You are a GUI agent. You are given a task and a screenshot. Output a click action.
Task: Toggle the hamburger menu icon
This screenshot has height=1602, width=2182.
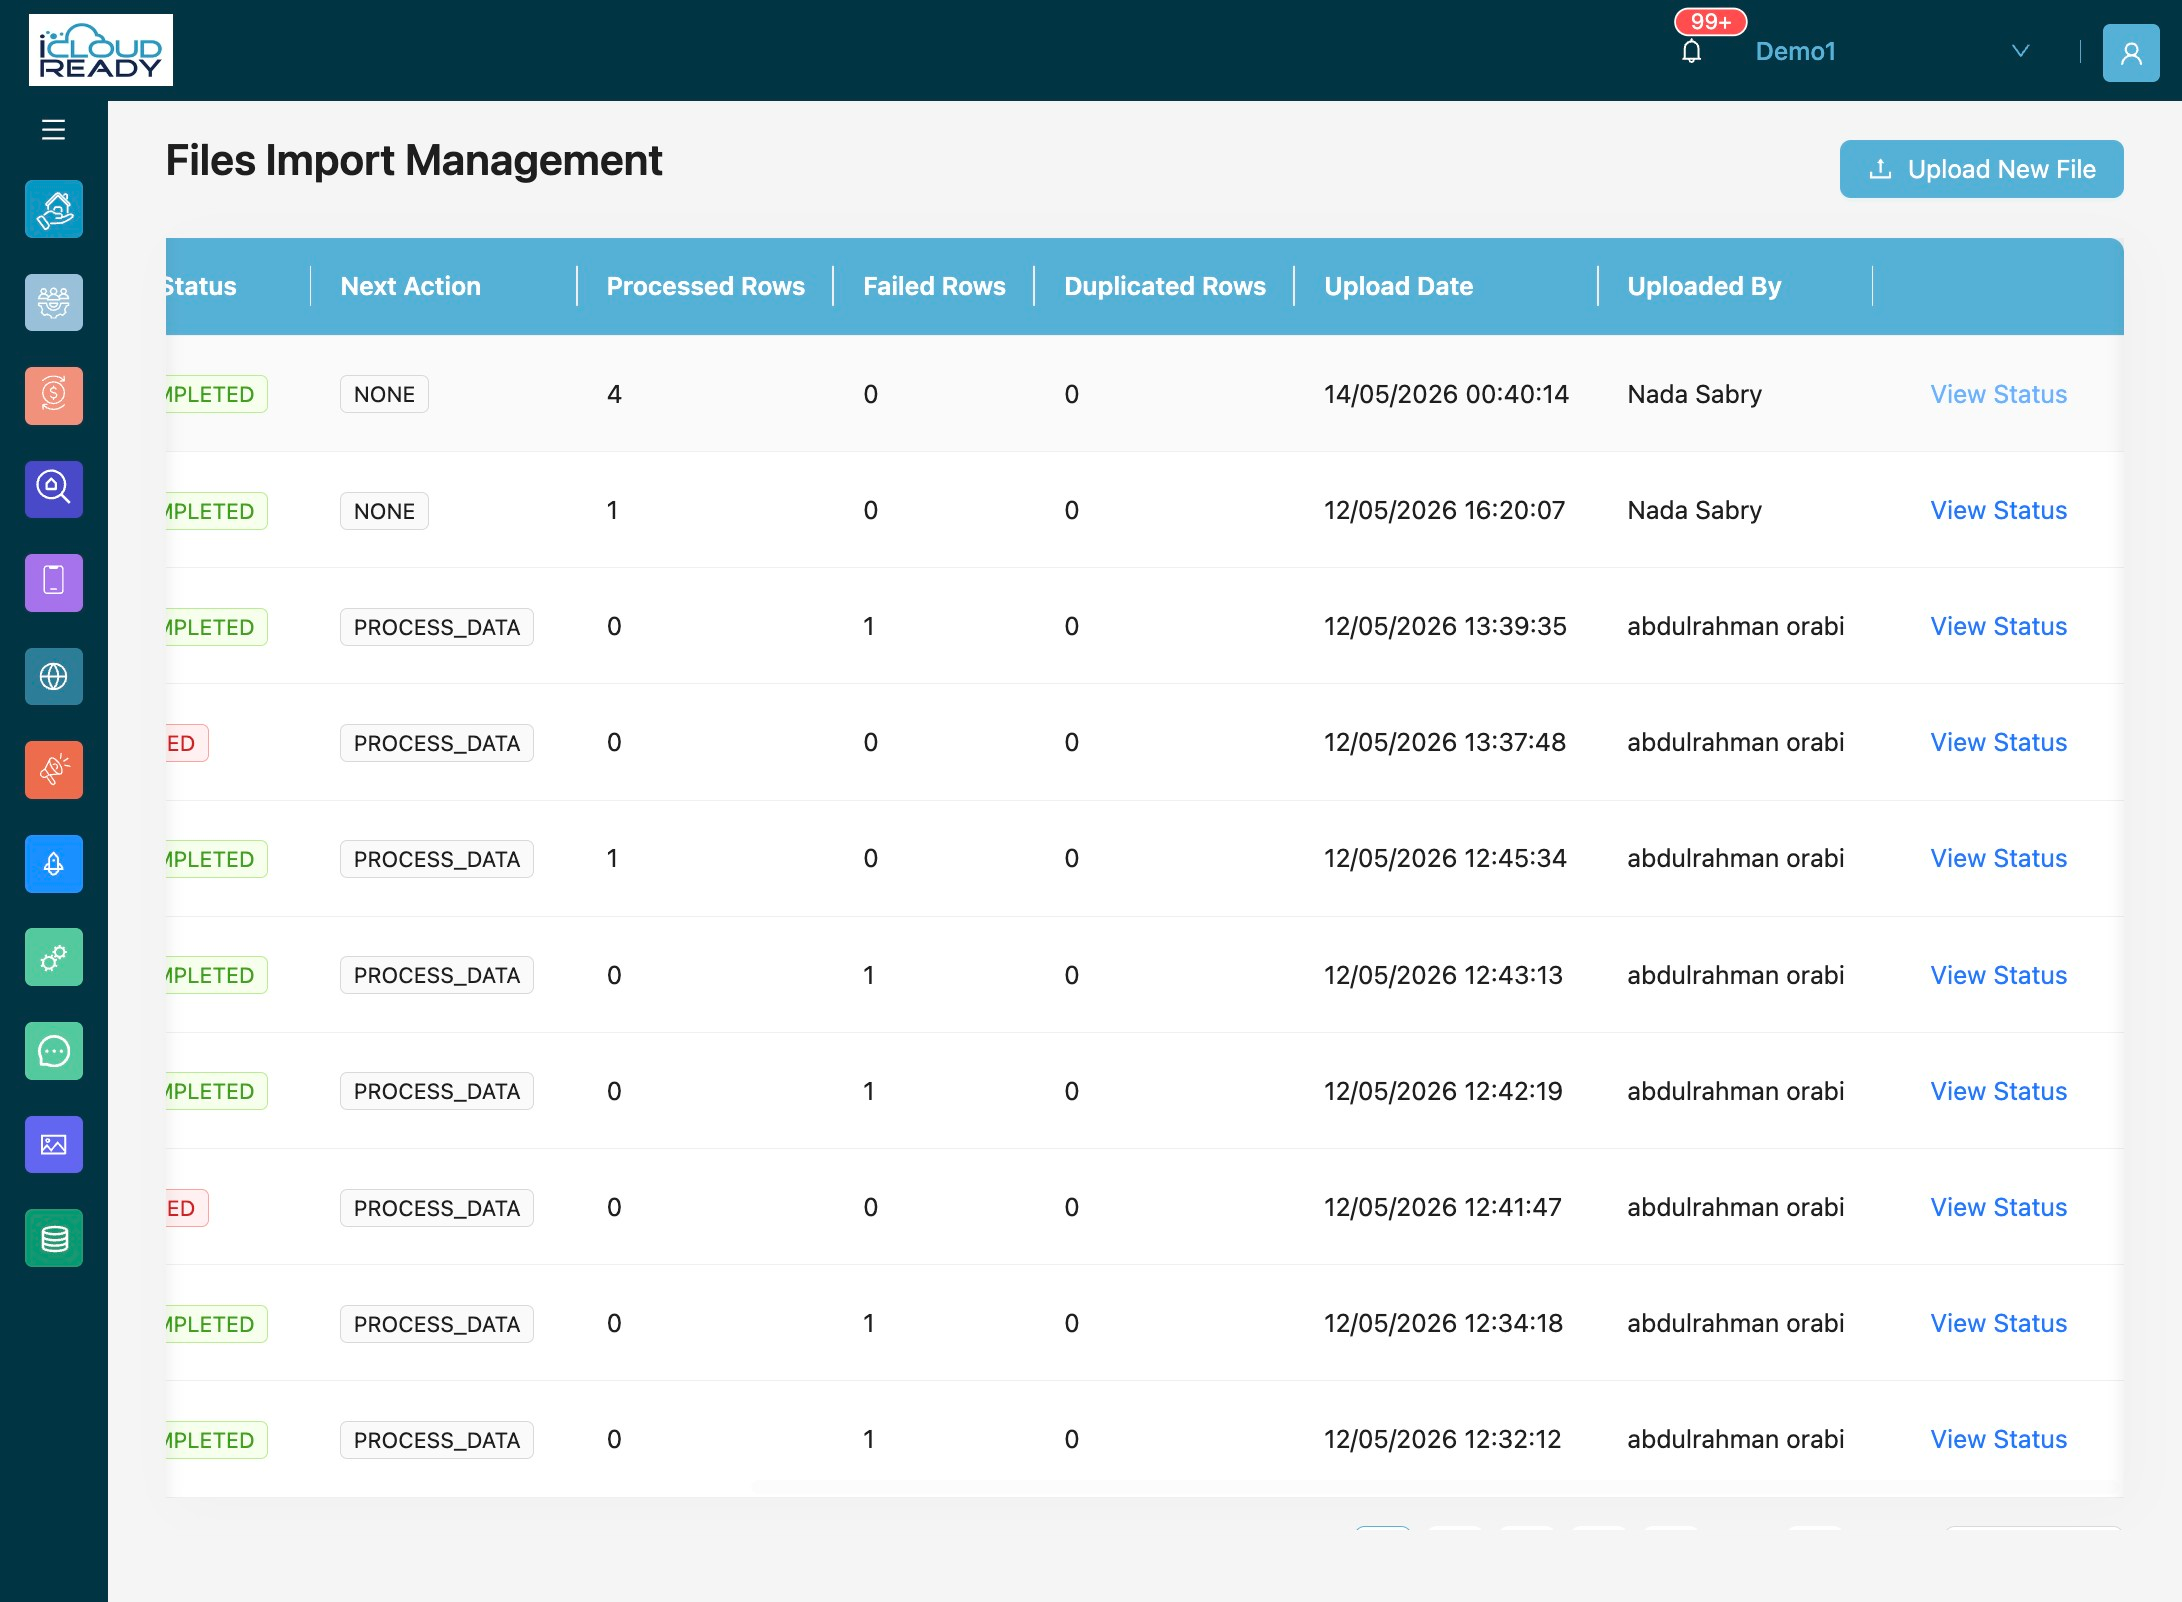point(53,130)
